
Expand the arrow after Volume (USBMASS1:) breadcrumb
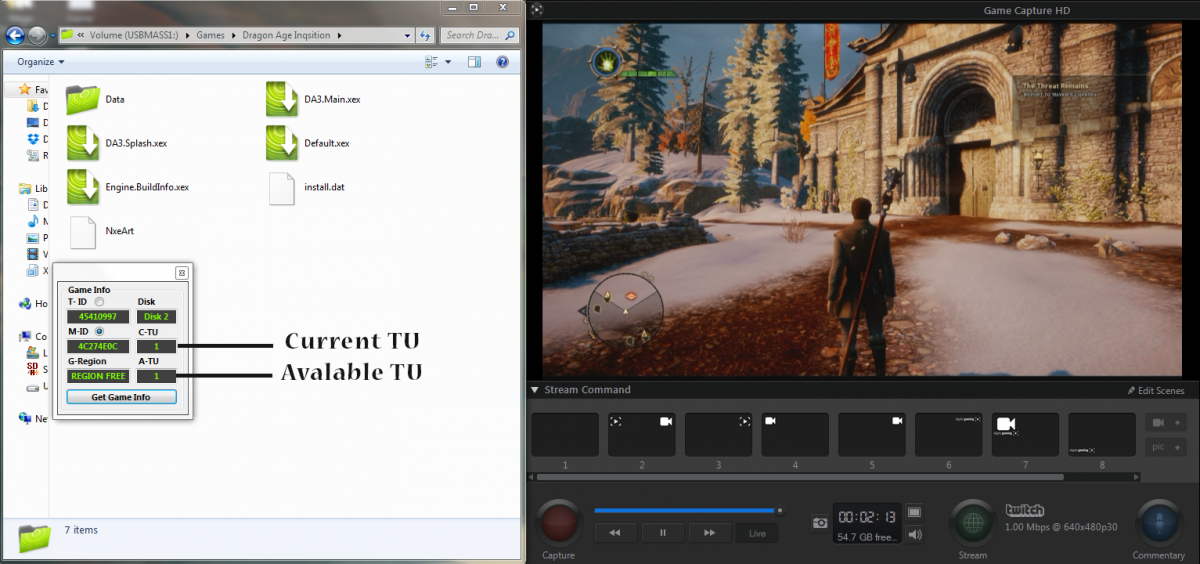tap(189, 35)
